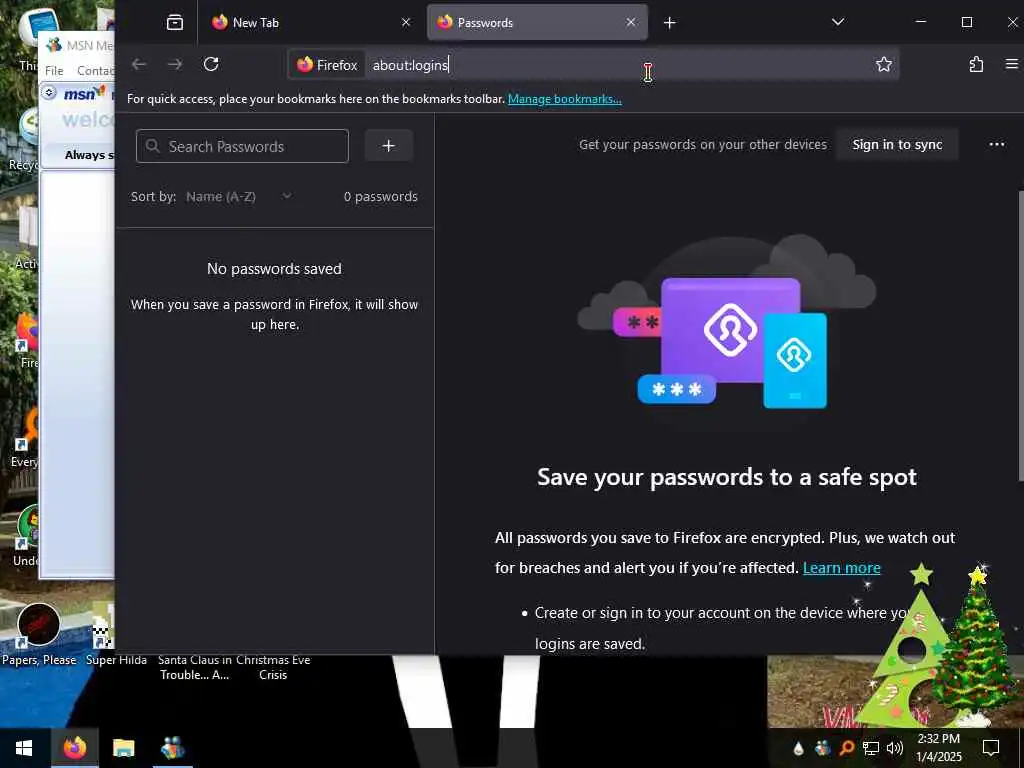Bookmark this page with the star

coord(884,64)
